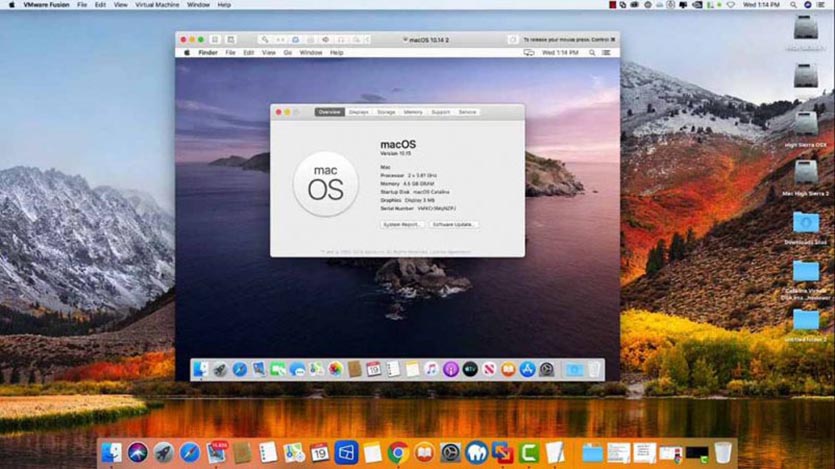Launch Google Chrome from the host dock
835x469 pixels.
[x=398, y=453]
